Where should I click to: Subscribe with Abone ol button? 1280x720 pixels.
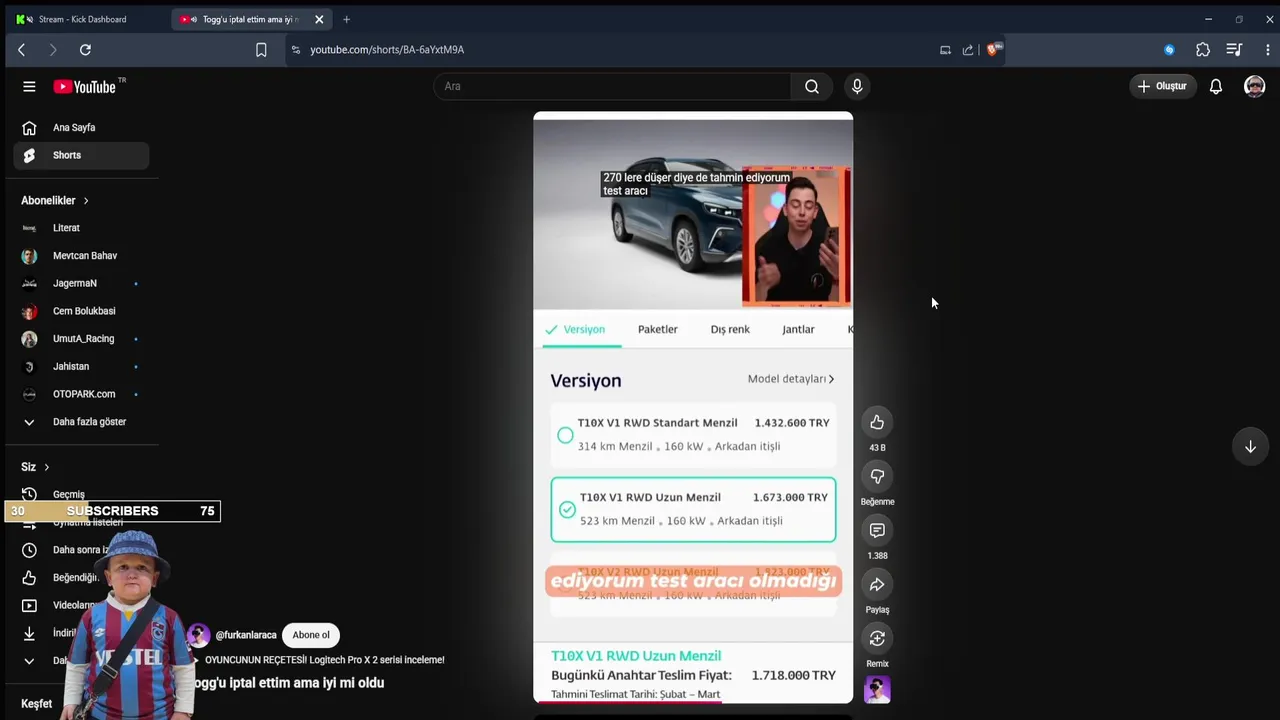point(311,635)
